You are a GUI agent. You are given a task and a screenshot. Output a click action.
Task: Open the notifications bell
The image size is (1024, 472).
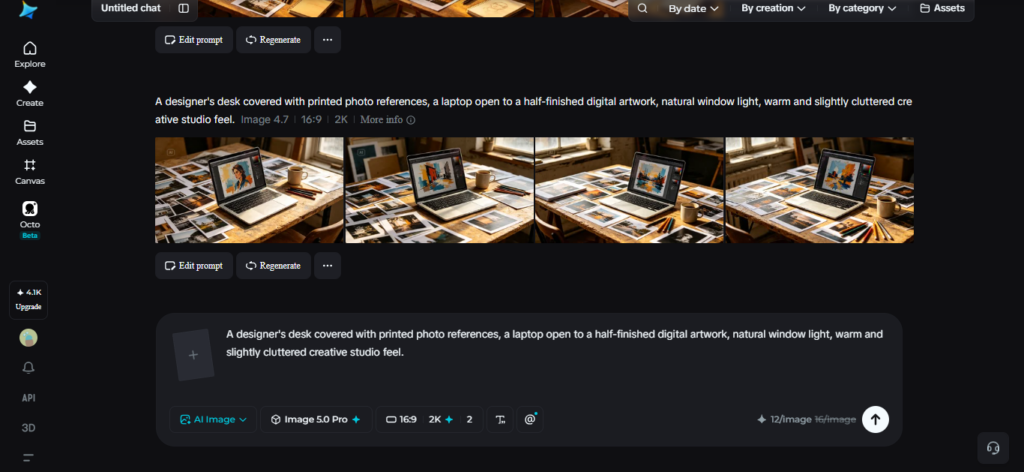29,368
